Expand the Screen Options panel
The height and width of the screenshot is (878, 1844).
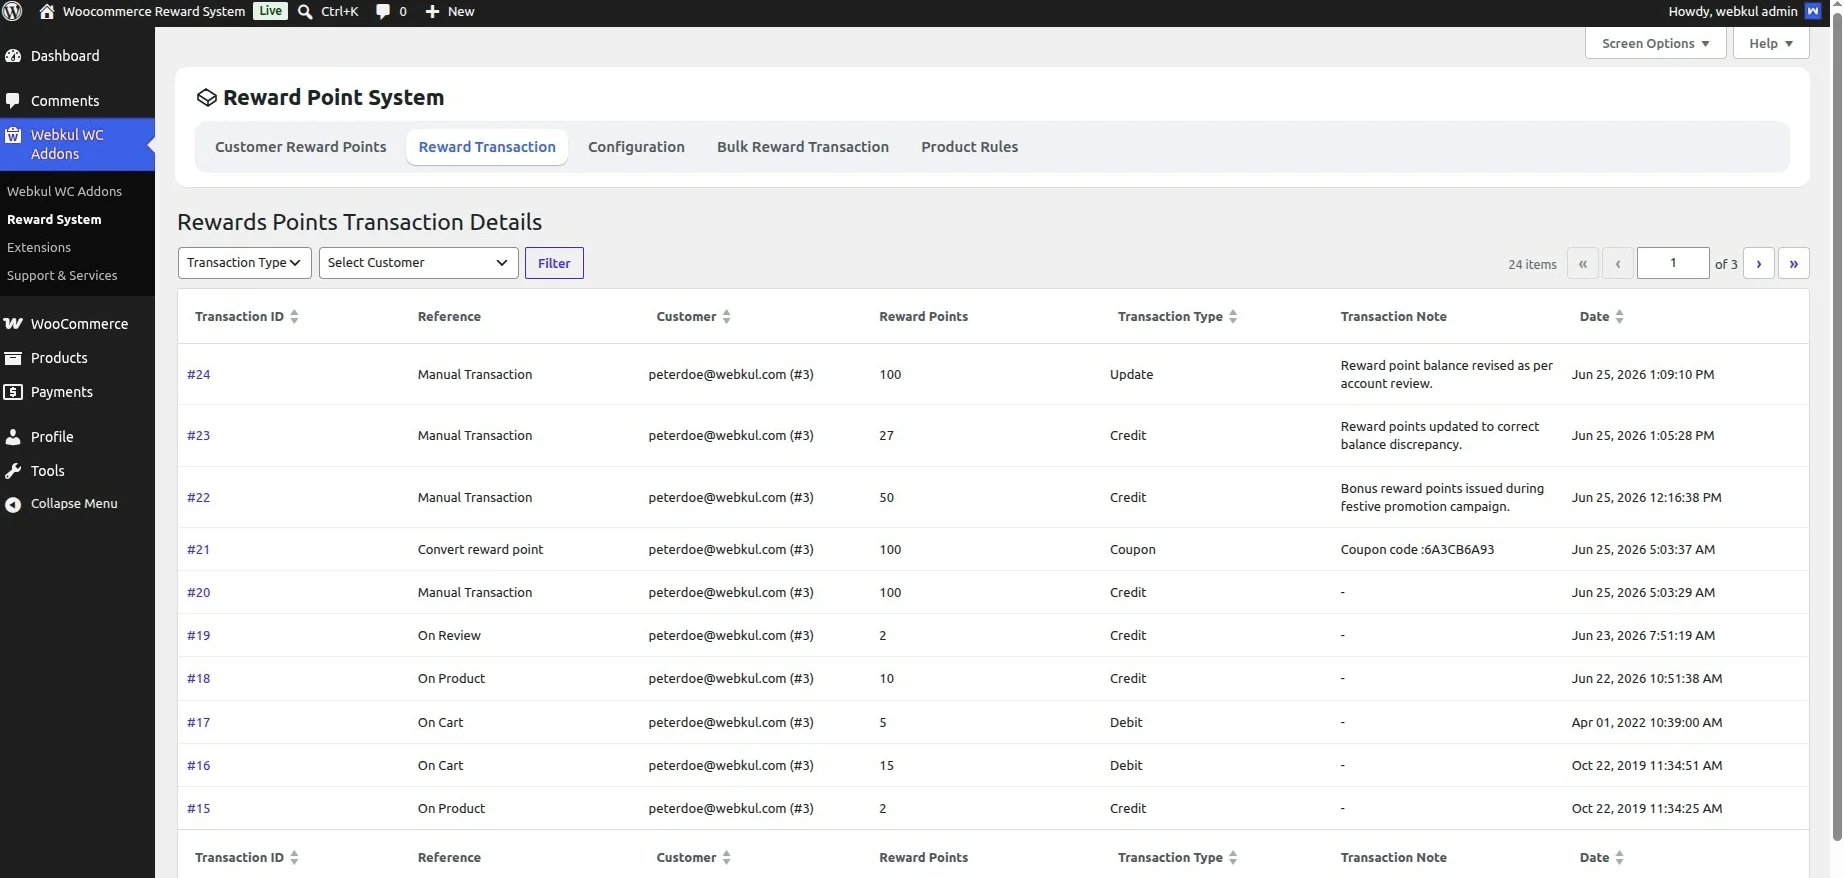tap(1656, 43)
